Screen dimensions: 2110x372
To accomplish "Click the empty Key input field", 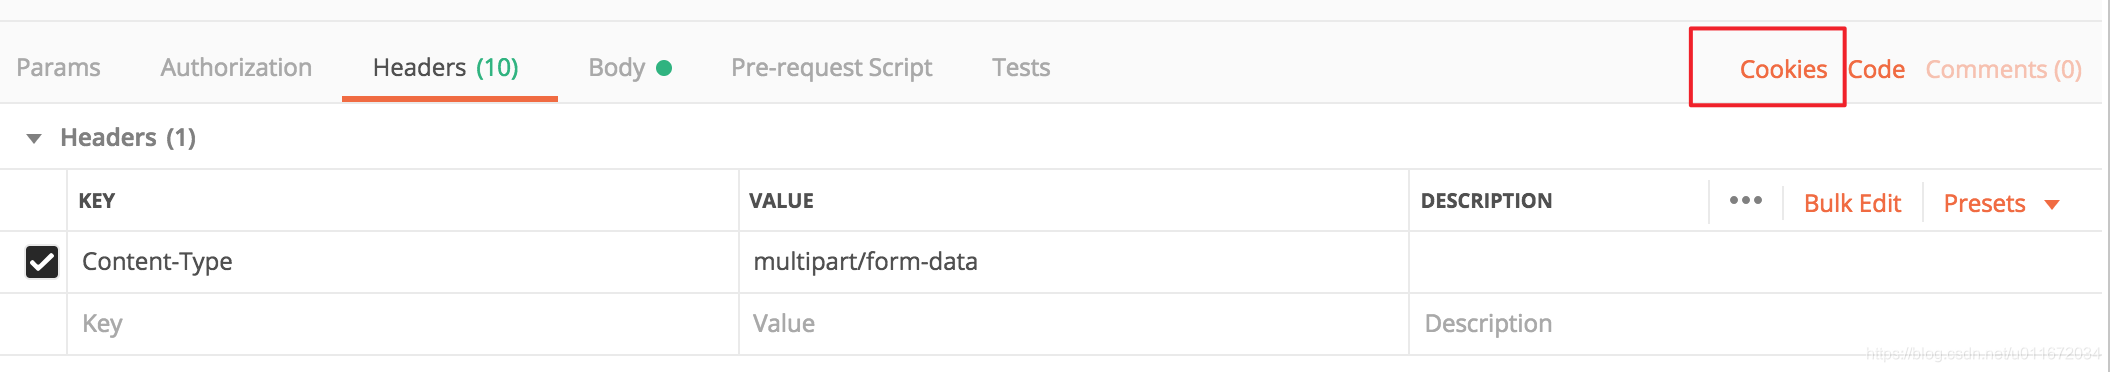I will [x=403, y=324].
